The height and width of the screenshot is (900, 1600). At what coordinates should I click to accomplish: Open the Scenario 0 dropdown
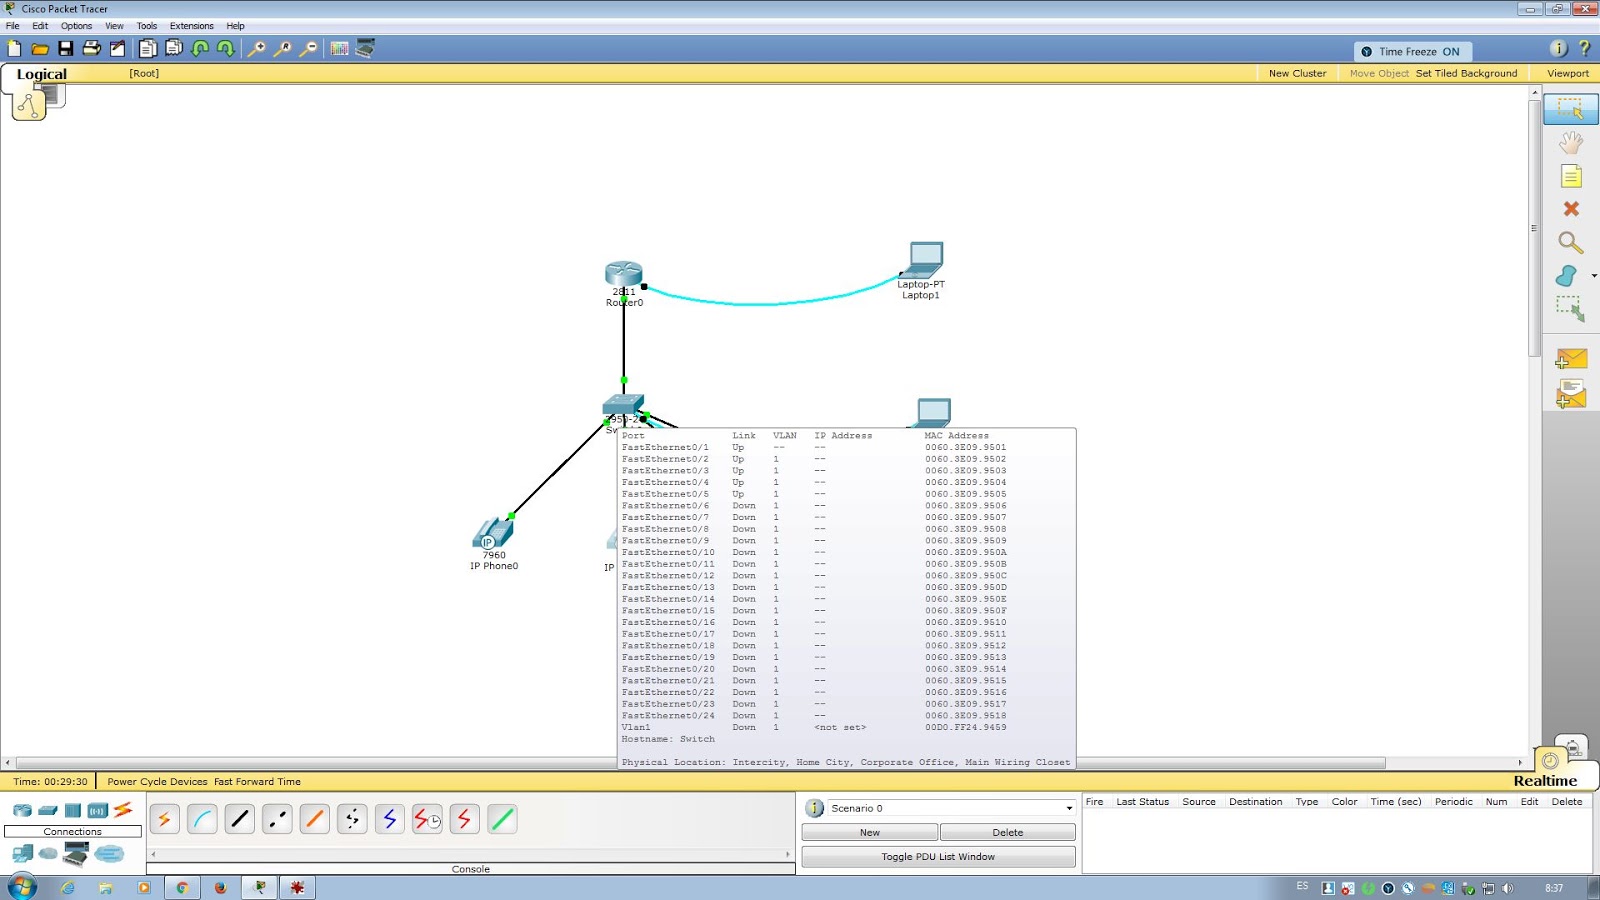tap(1066, 808)
